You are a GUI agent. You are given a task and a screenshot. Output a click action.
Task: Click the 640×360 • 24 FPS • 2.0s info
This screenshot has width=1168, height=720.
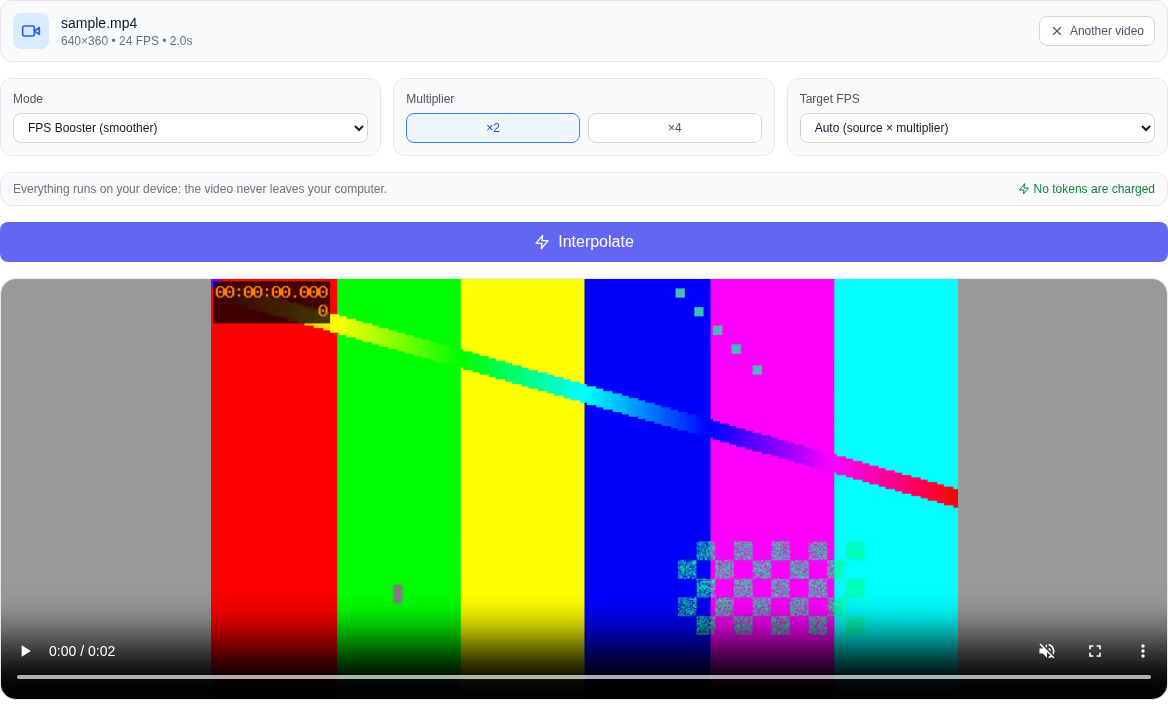pyautogui.click(x=127, y=41)
